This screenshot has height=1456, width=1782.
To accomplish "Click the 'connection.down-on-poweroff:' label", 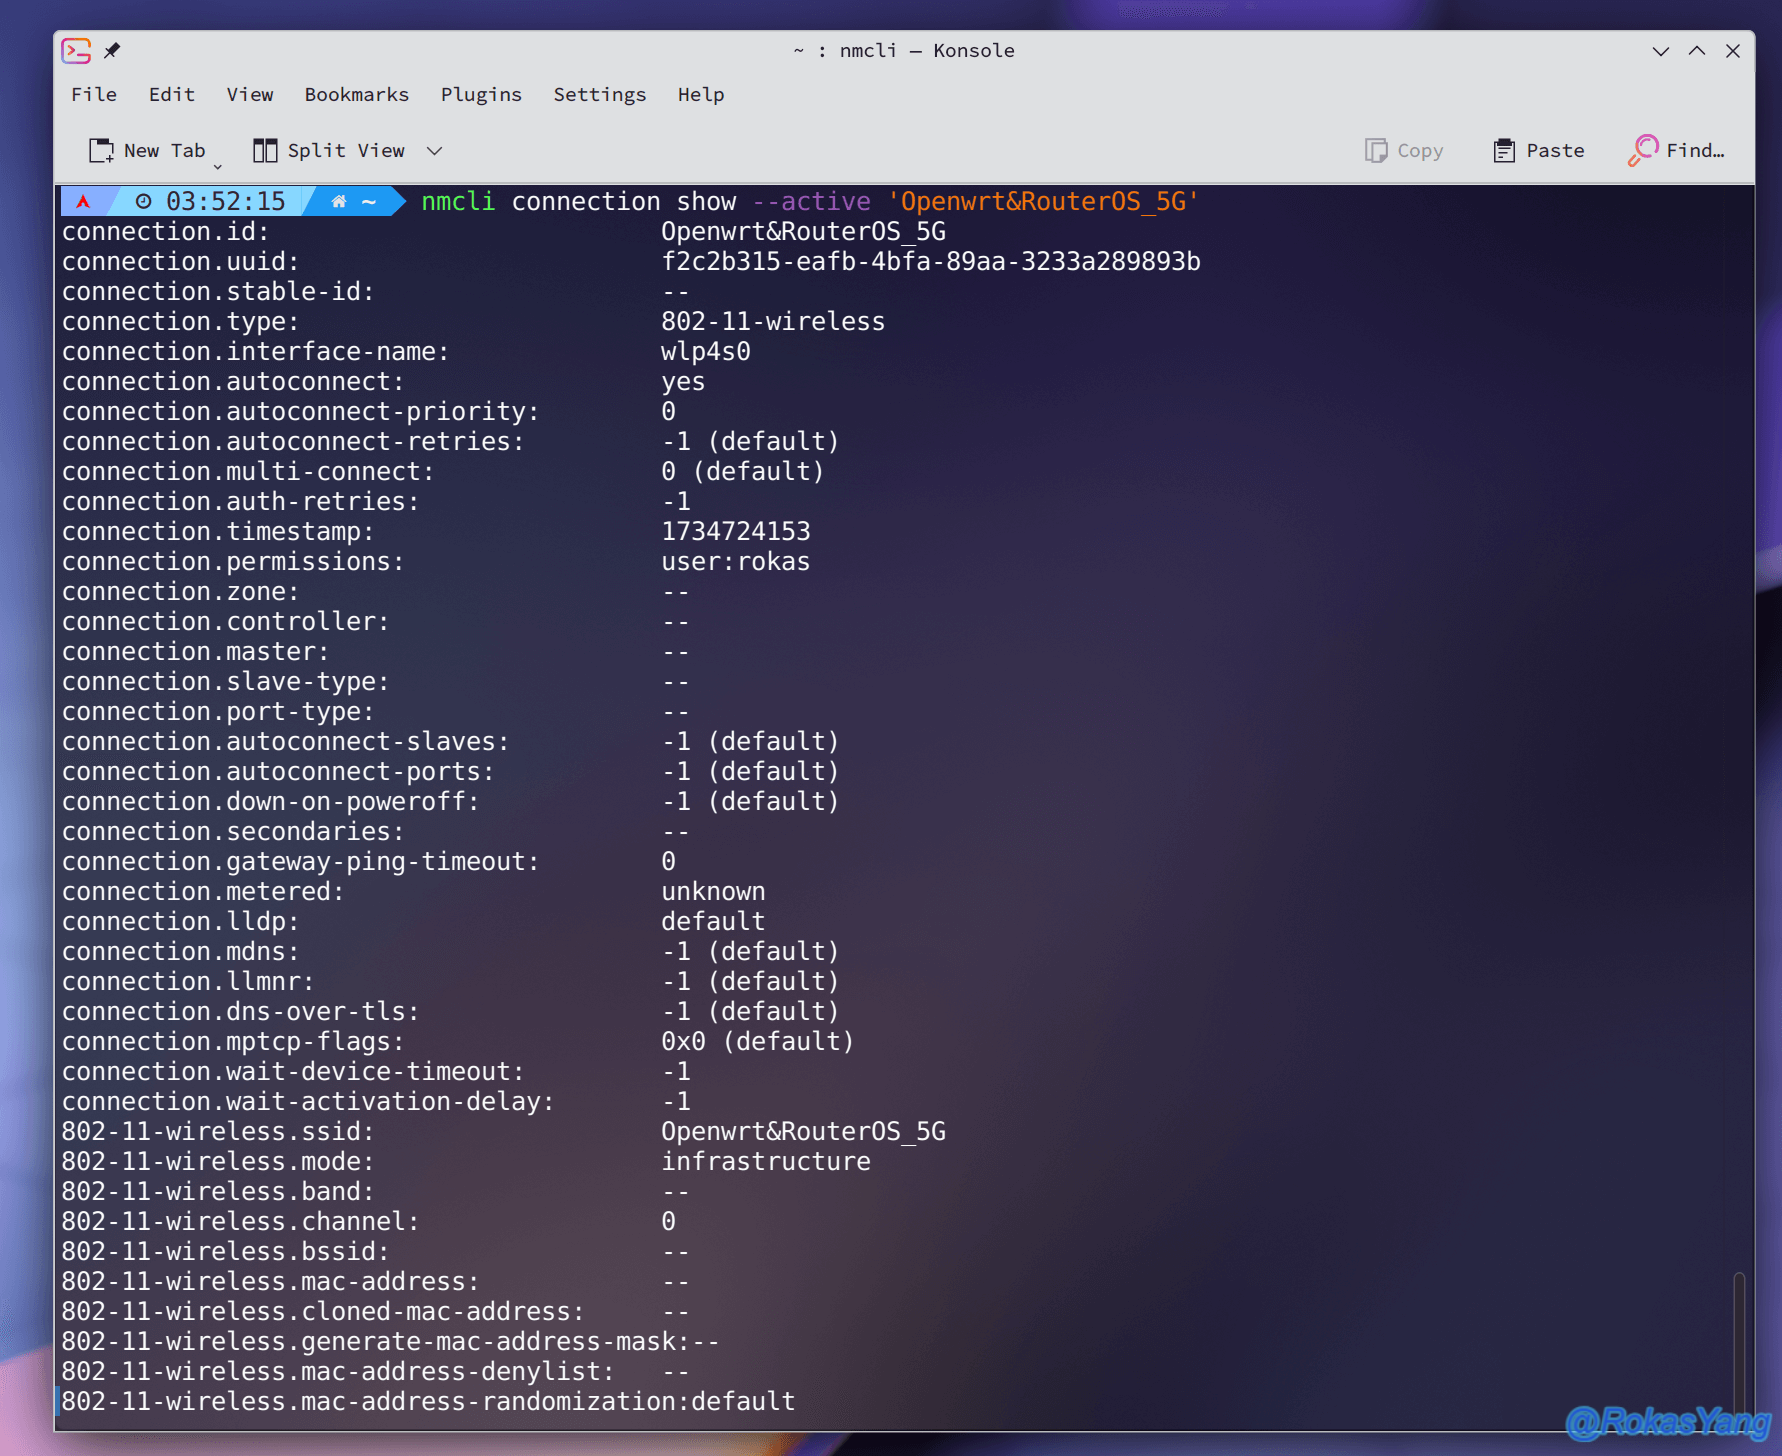I will pos(271,801).
